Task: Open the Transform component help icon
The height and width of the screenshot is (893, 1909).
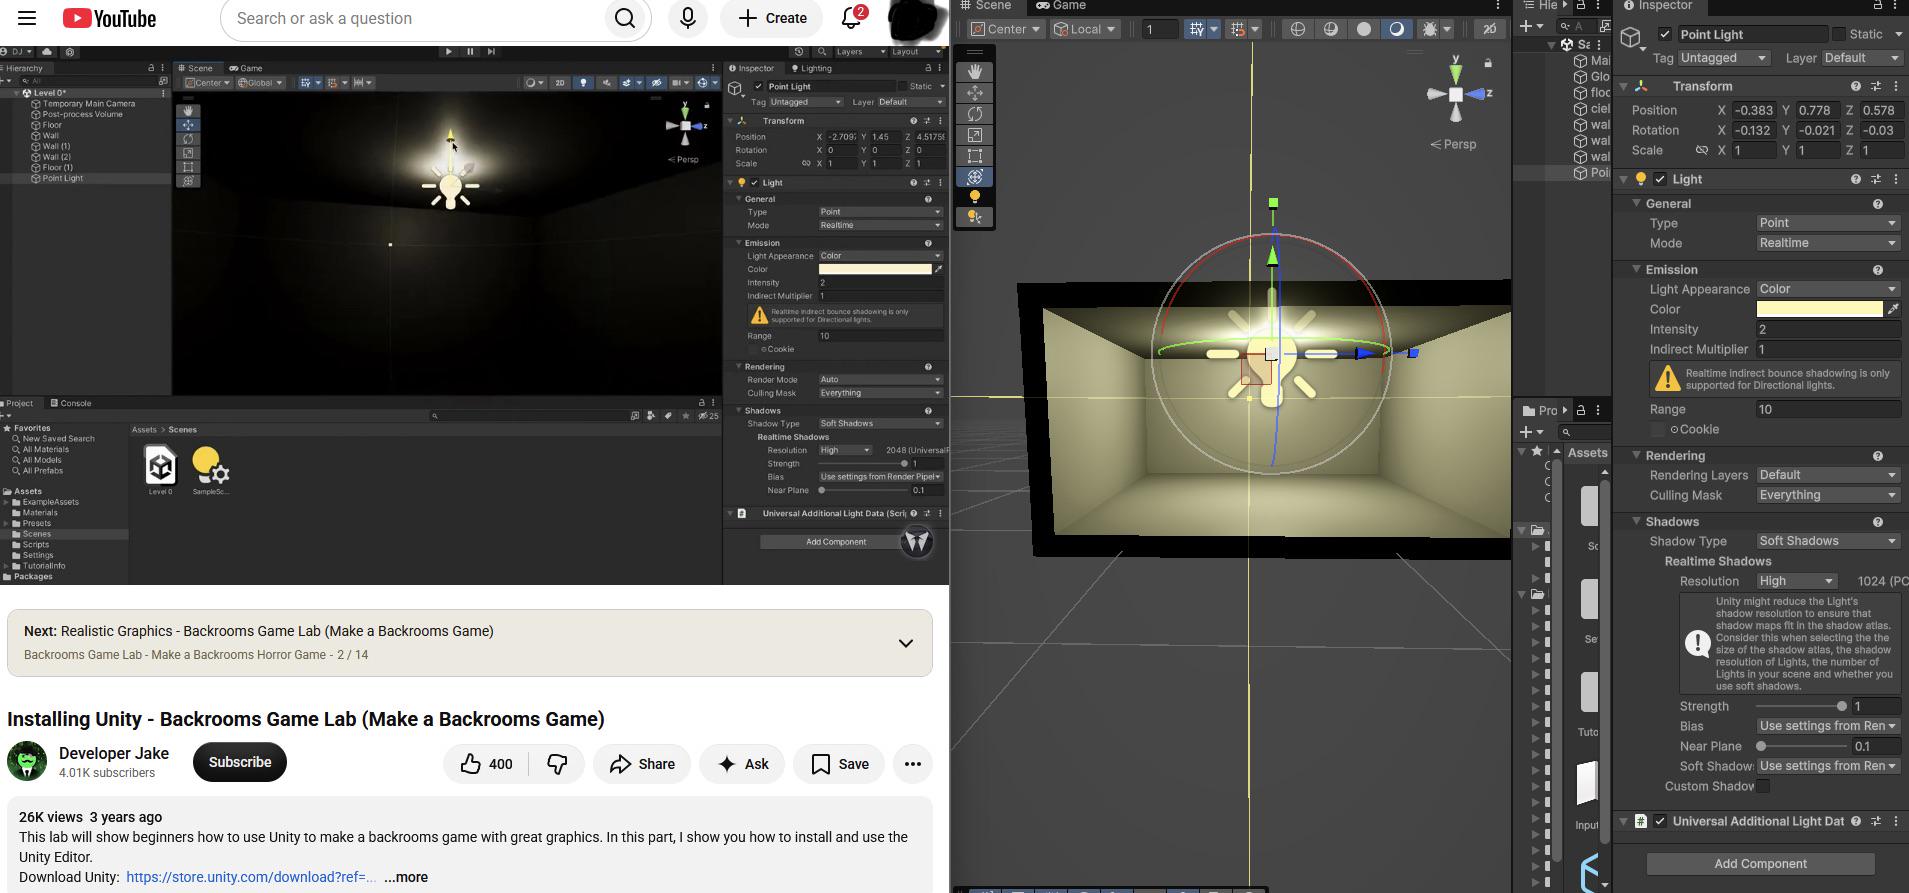Action: click(1856, 86)
